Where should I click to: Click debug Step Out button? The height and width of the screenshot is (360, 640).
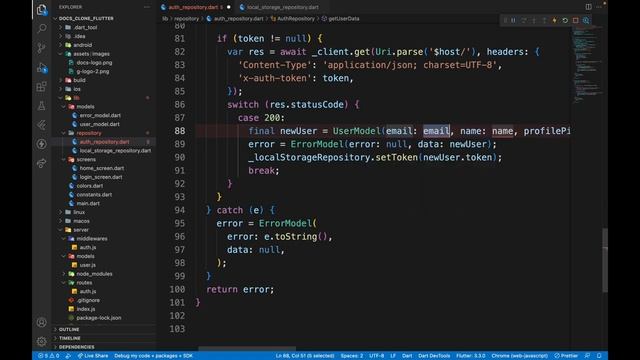coord(544,20)
